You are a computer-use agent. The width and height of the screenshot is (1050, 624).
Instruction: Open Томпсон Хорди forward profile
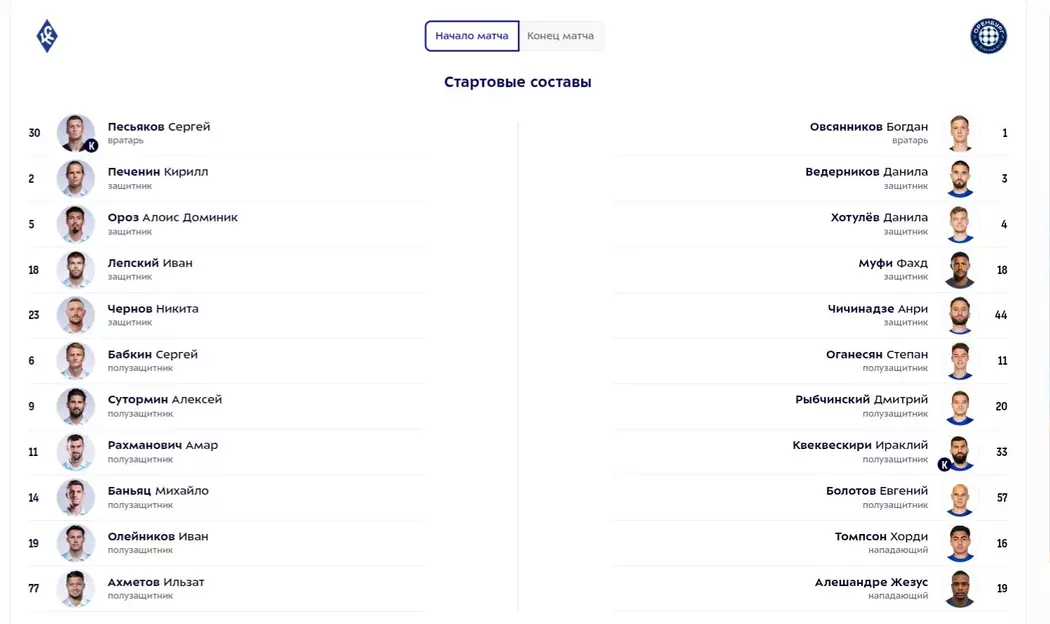pyautogui.click(x=881, y=537)
